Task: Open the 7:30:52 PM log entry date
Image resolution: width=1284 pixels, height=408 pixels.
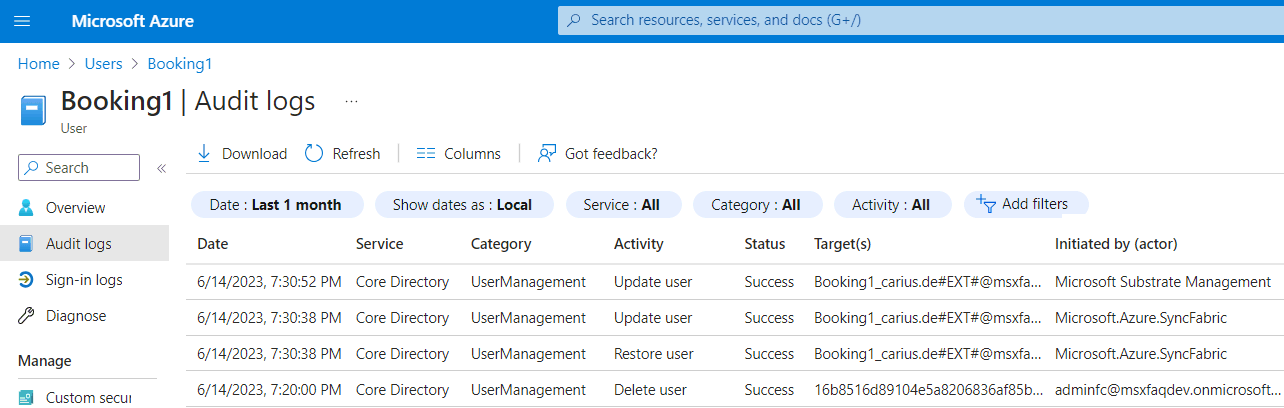Action: (269, 281)
